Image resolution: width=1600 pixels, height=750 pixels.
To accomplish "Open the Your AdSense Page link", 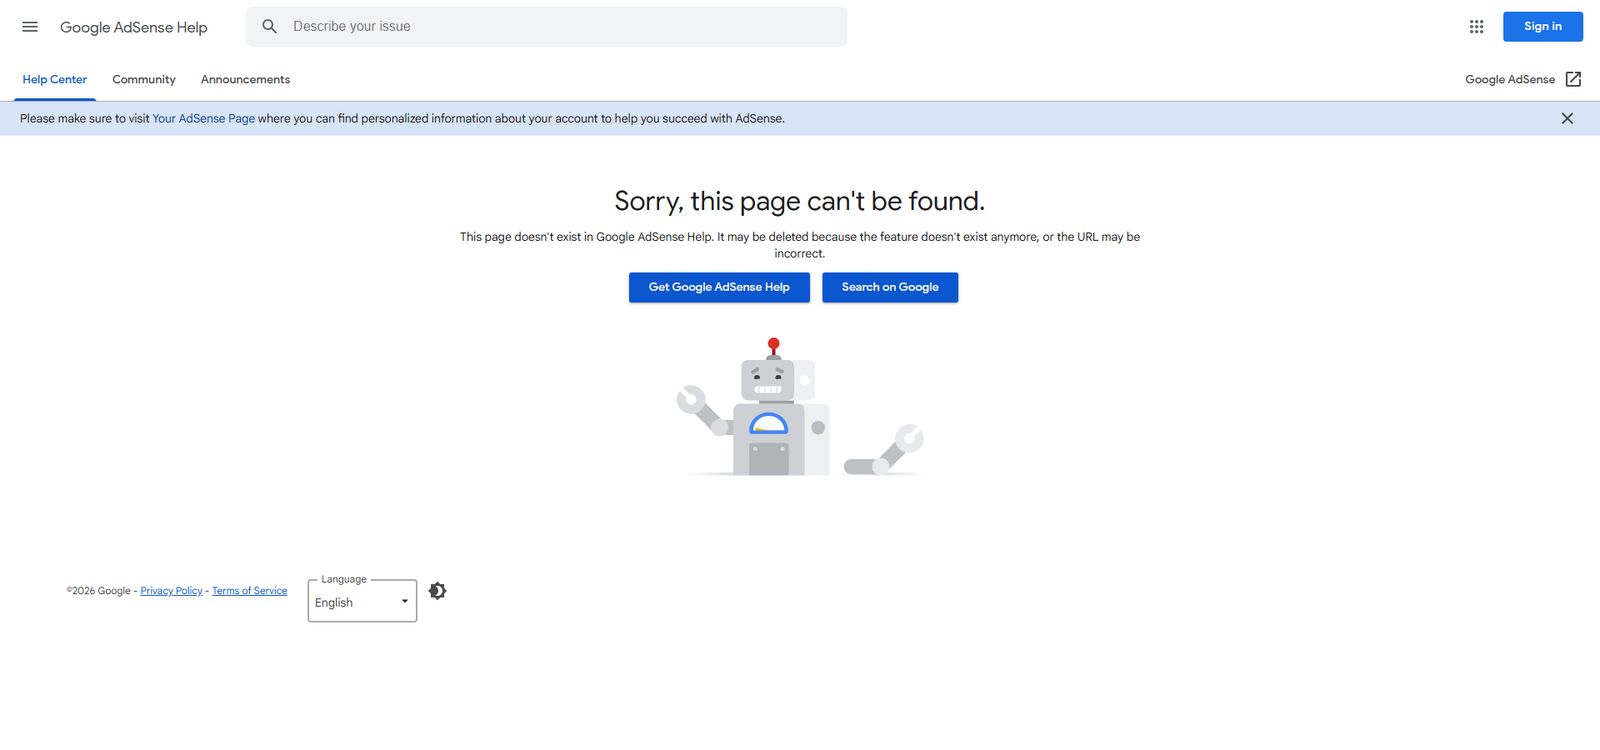I will tap(203, 118).
